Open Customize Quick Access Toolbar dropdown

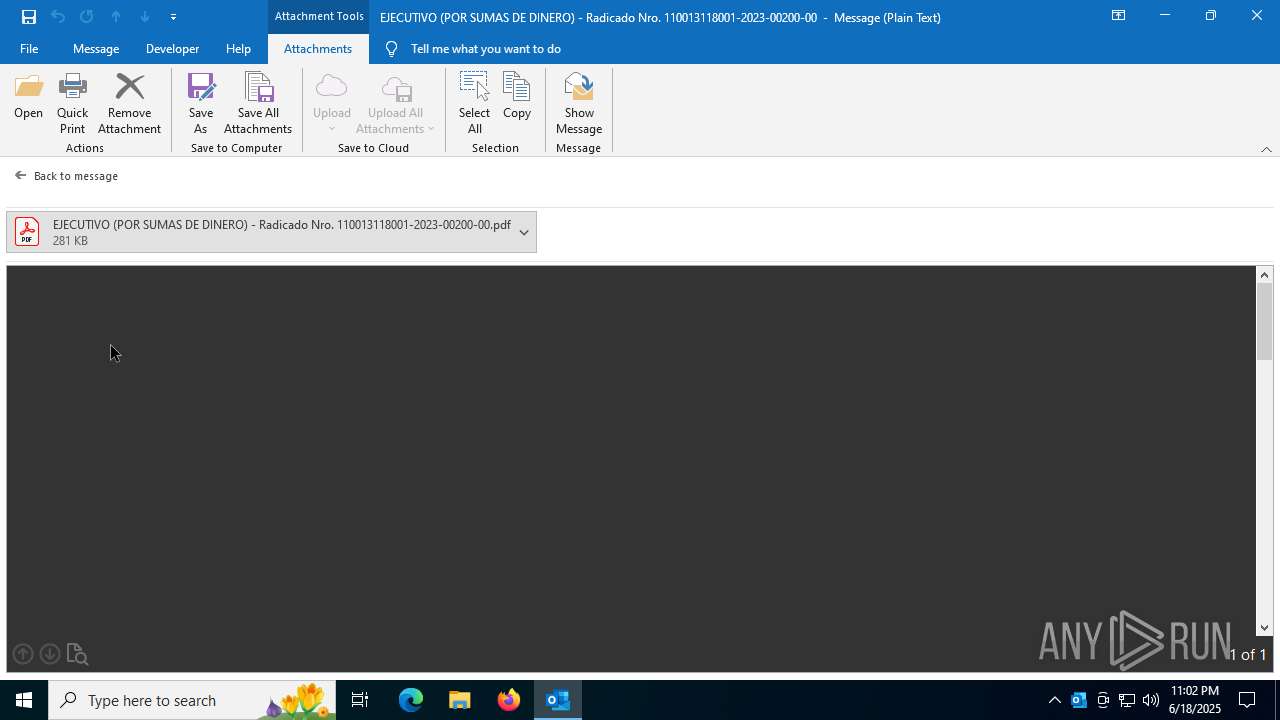click(x=173, y=17)
